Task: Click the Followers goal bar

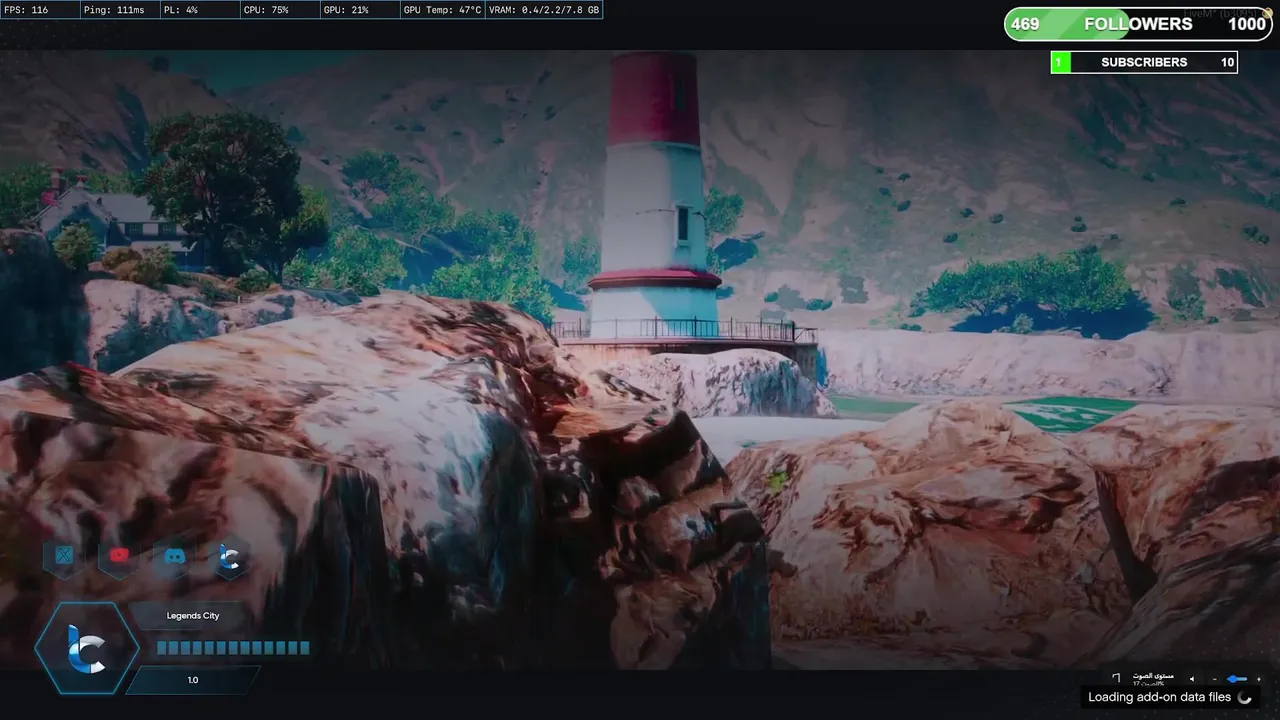Action: [x=1138, y=24]
